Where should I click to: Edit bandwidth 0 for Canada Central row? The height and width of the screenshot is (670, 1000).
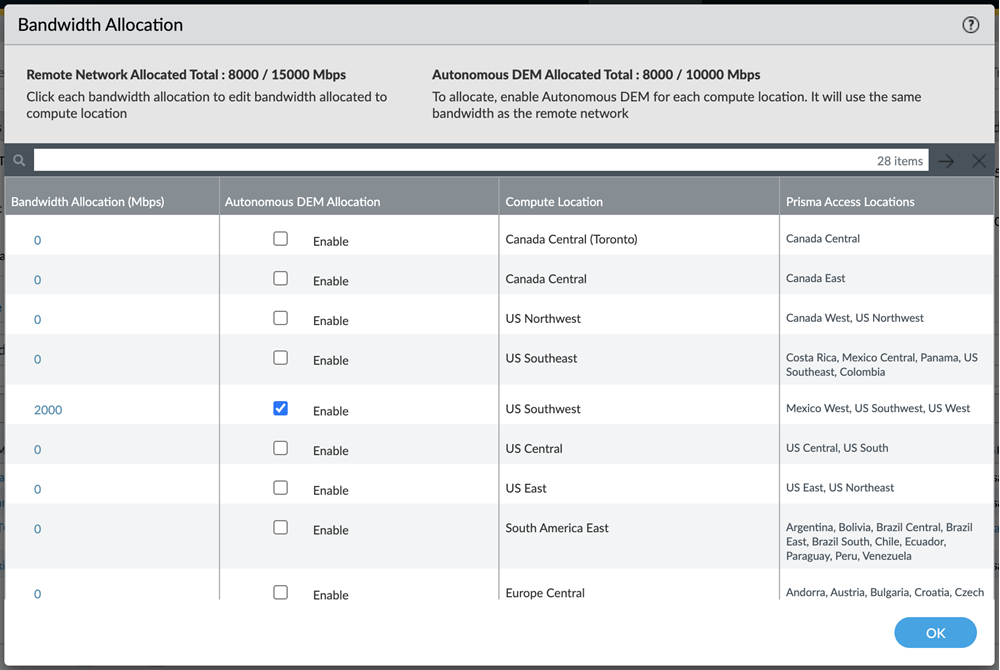tap(38, 280)
